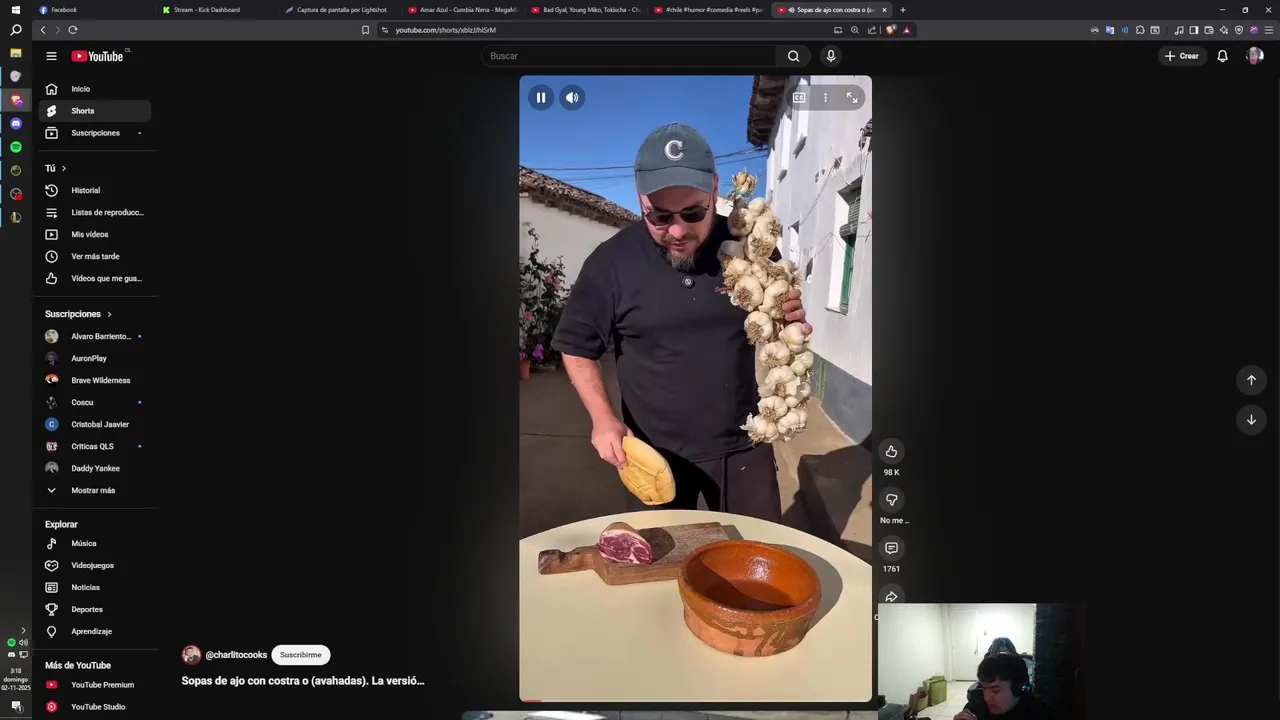Start voice search with microphone

(x=830, y=56)
